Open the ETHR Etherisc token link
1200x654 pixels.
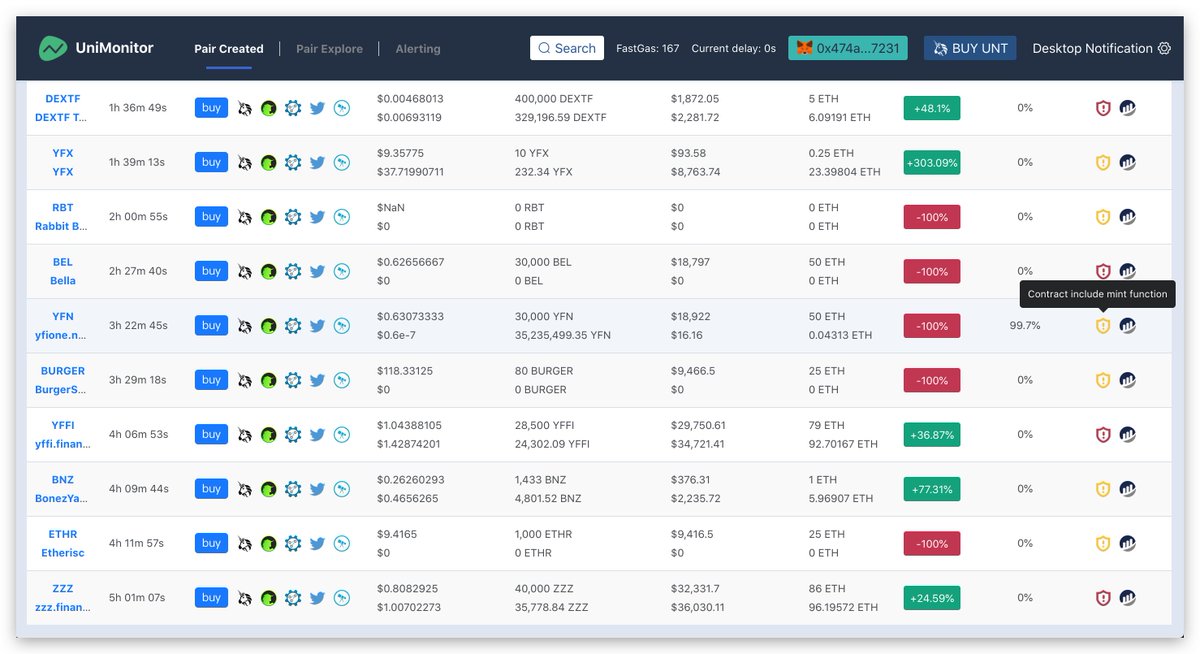[63, 544]
